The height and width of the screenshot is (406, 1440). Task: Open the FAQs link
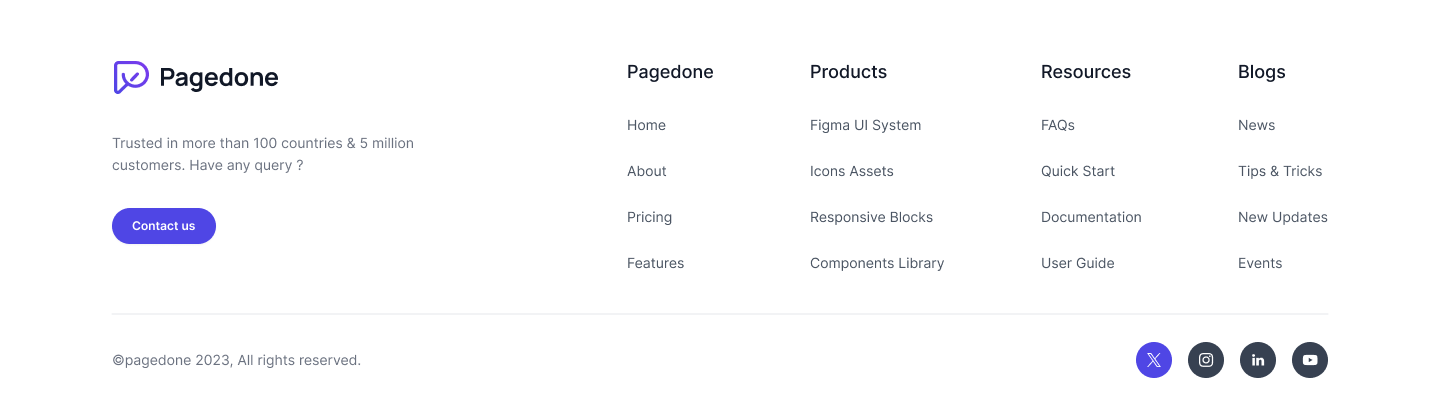[x=1058, y=125]
